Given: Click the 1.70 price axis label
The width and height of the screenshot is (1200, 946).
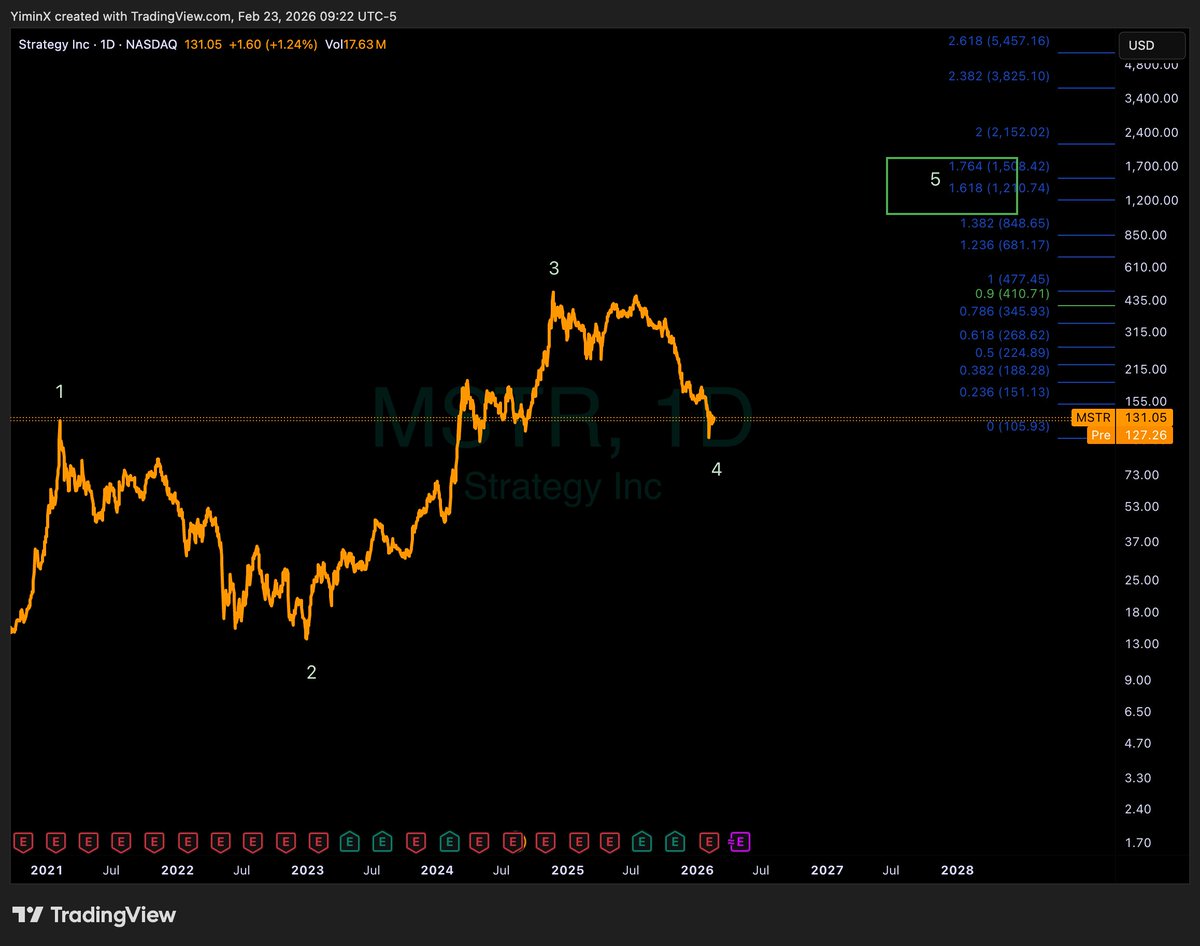Looking at the screenshot, I should click(1138, 843).
